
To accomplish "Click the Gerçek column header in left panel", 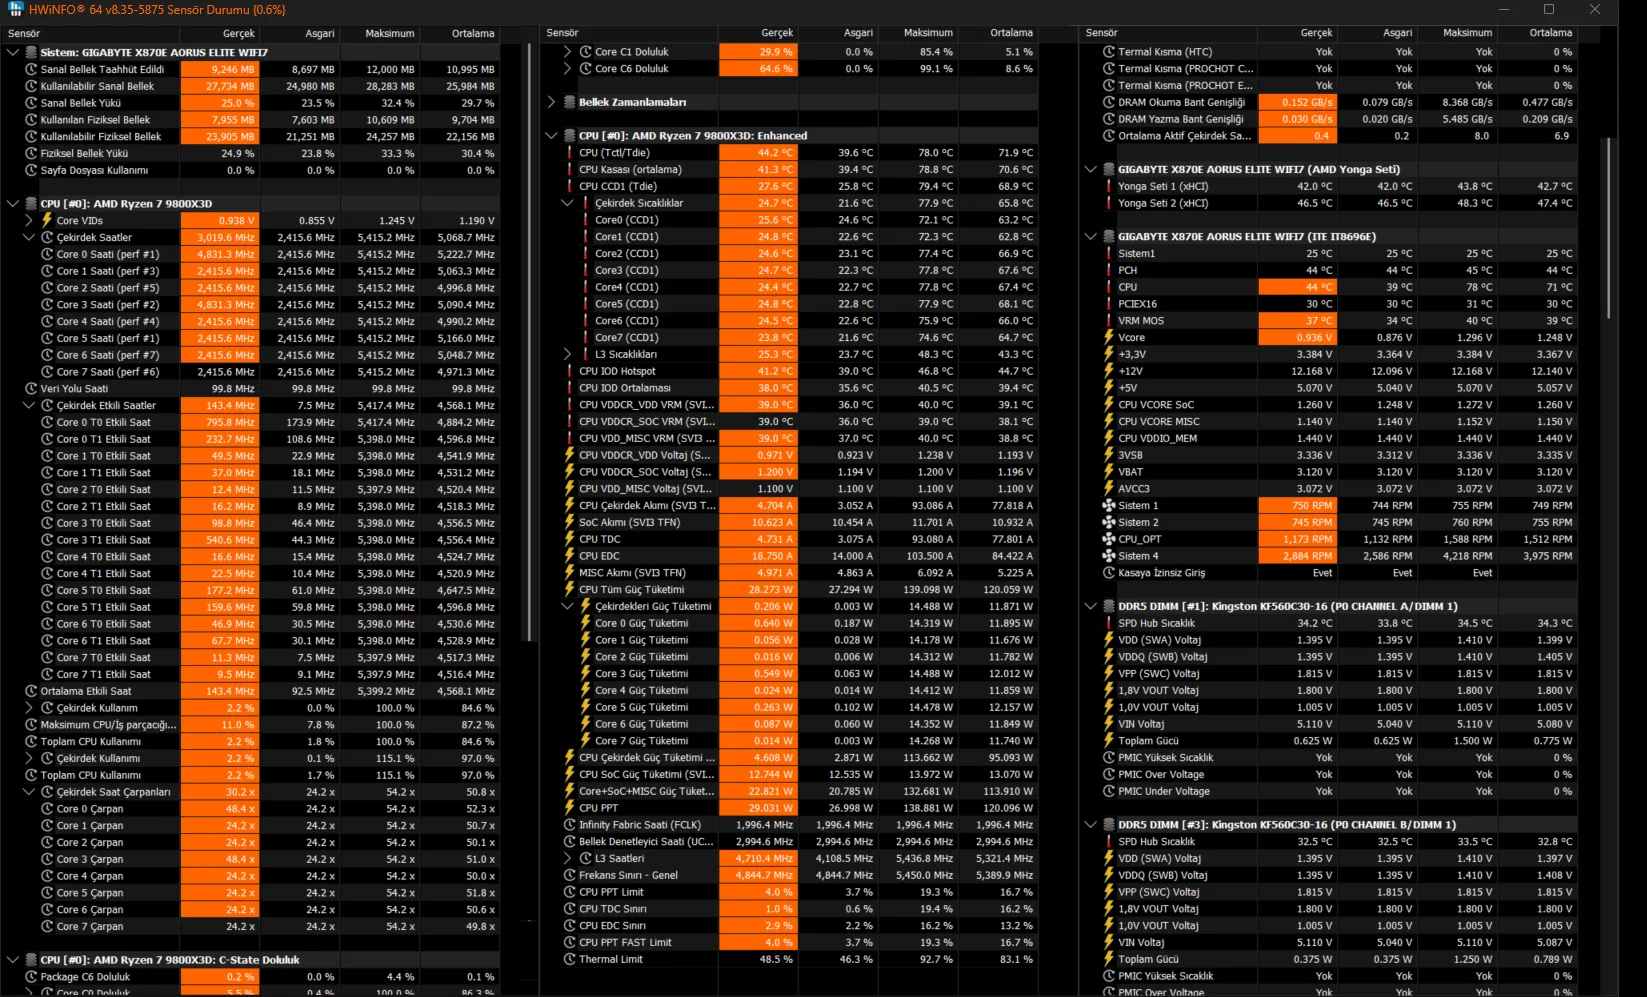I will pos(220,33).
